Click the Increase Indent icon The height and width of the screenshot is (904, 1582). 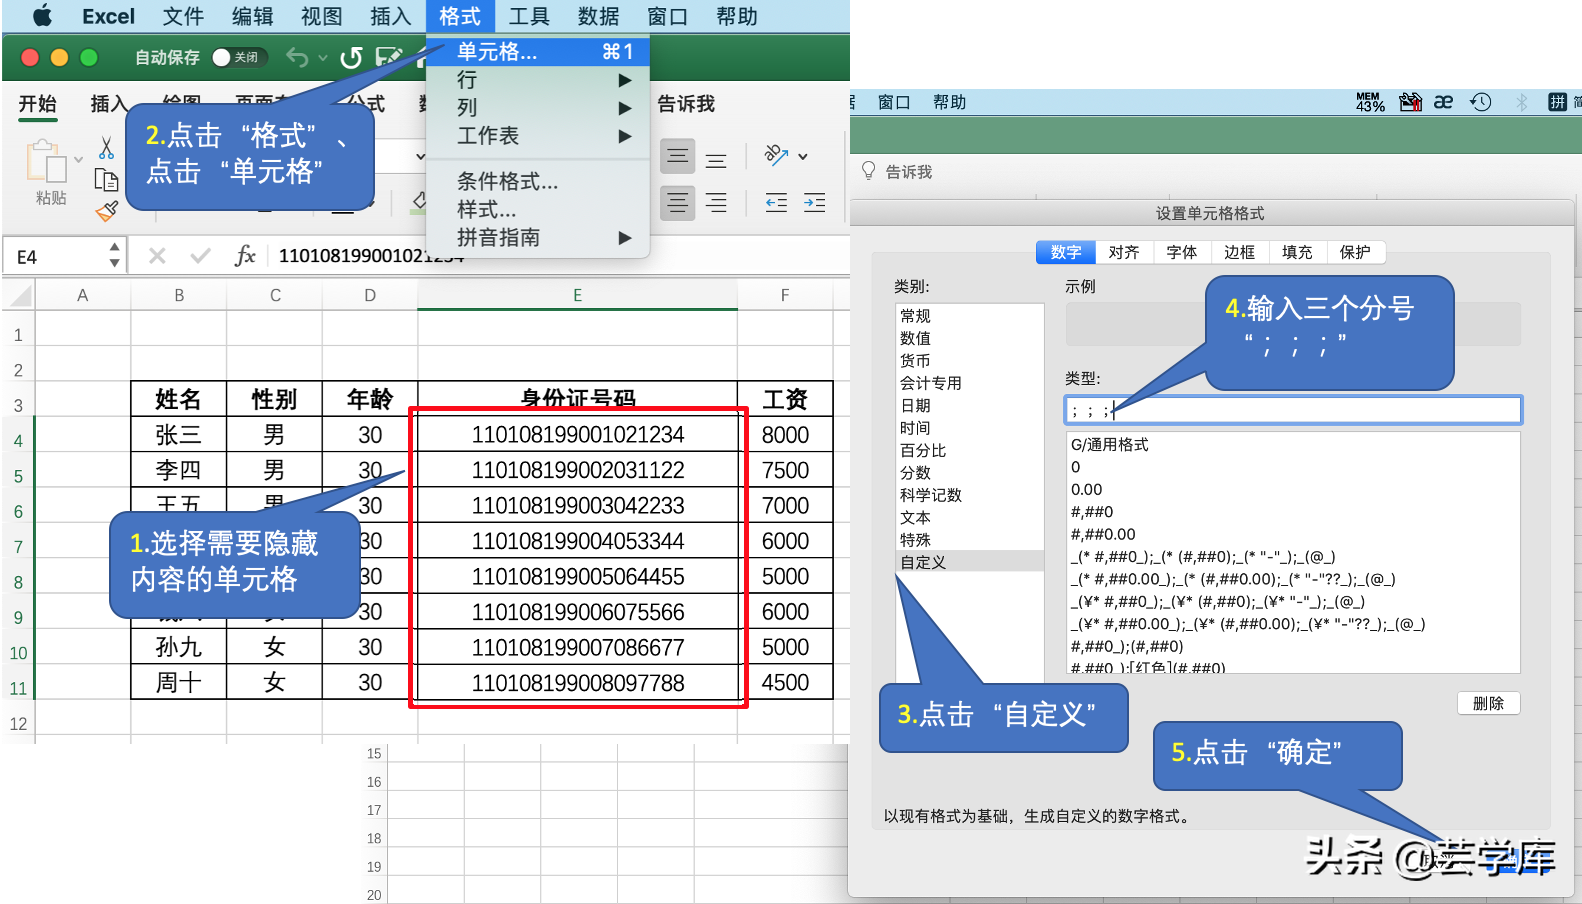815,203
